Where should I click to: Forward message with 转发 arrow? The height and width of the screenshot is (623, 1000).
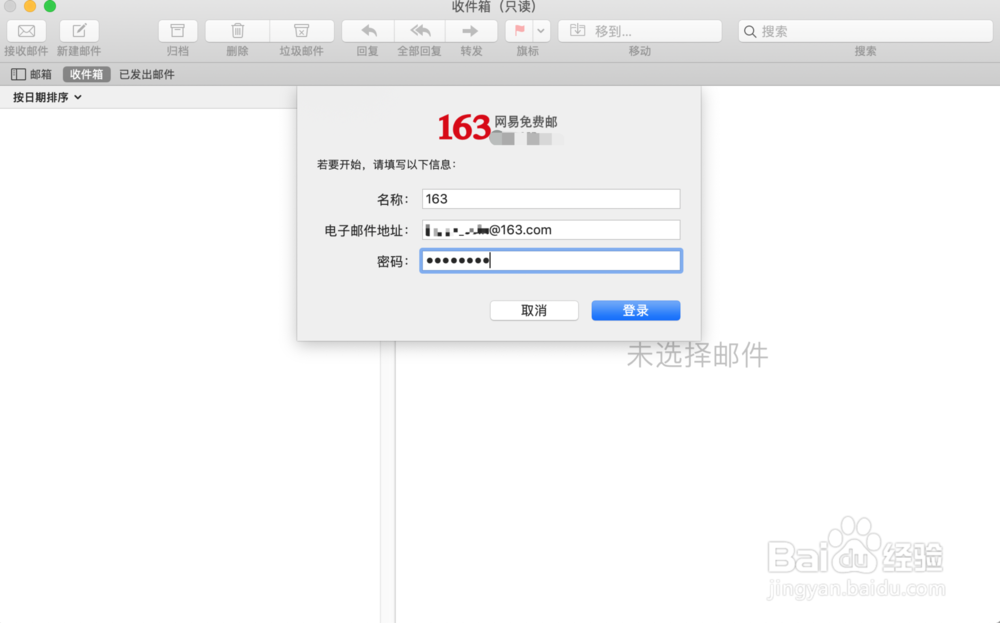471,31
